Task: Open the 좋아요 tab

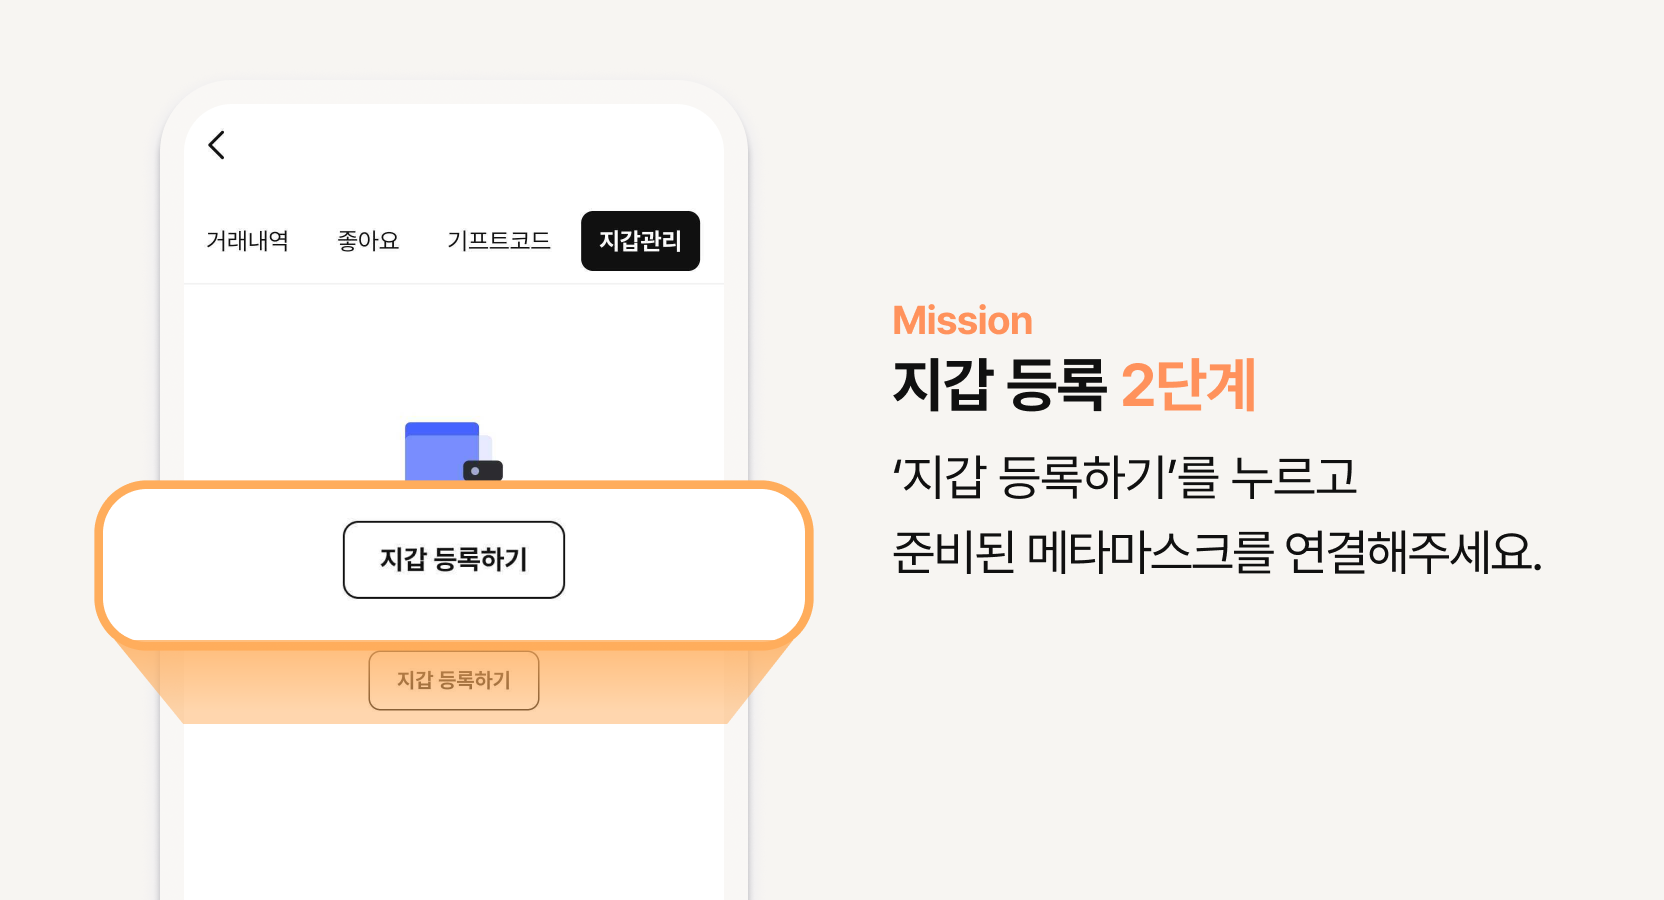Action: click(x=368, y=240)
